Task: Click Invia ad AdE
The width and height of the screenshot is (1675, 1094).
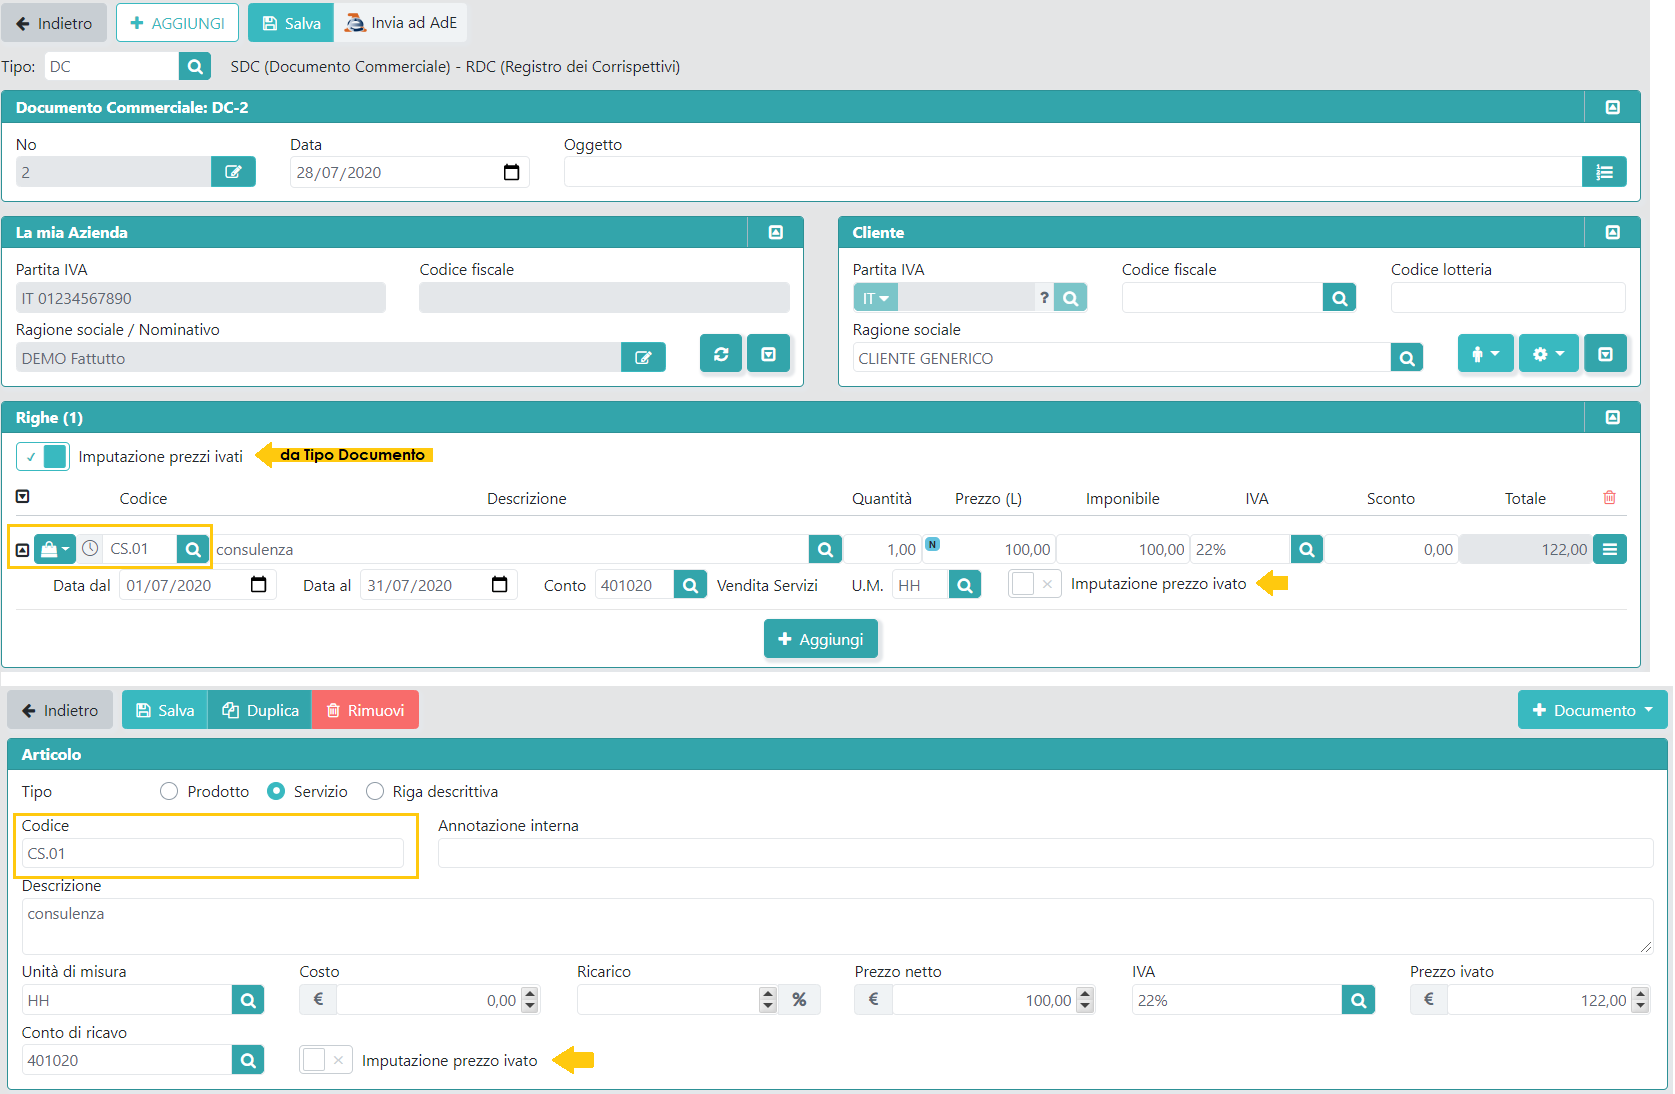Action: tap(401, 23)
